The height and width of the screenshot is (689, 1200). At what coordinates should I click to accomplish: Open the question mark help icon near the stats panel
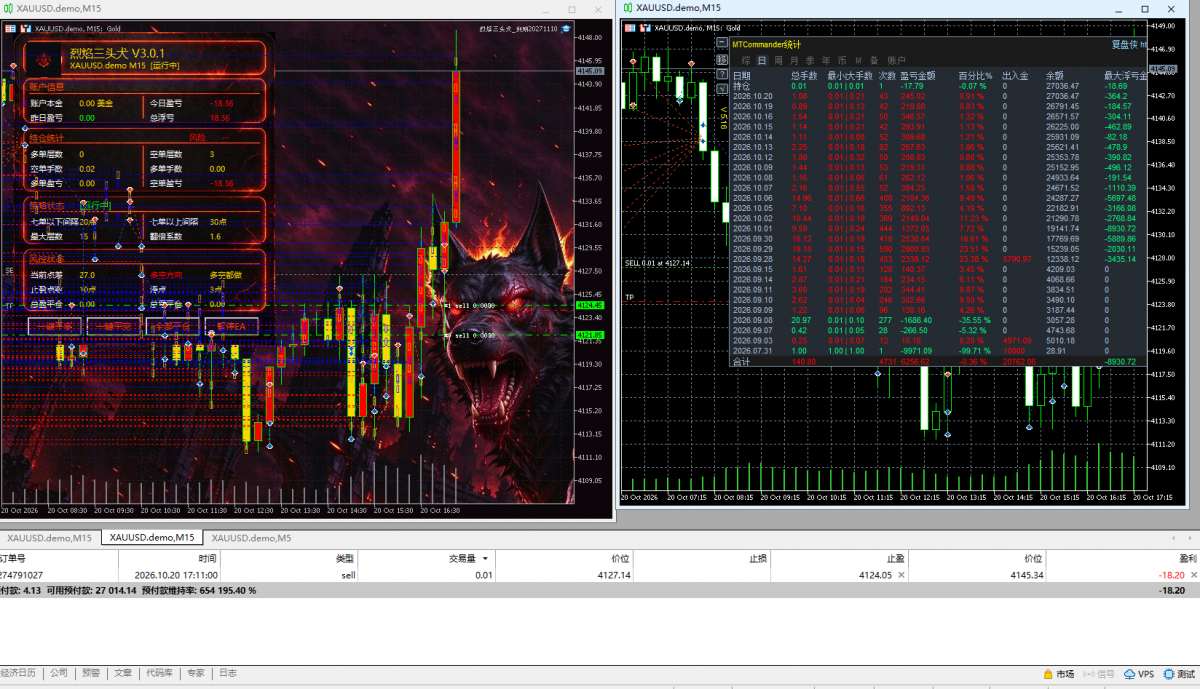point(722,74)
